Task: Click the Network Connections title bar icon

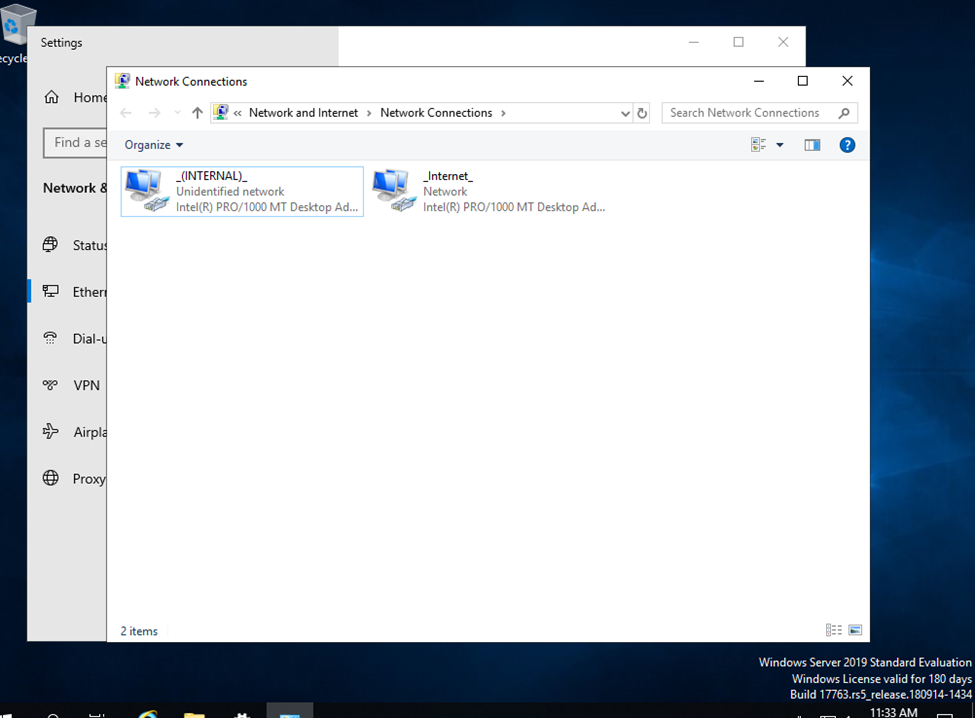Action: [x=122, y=81]
